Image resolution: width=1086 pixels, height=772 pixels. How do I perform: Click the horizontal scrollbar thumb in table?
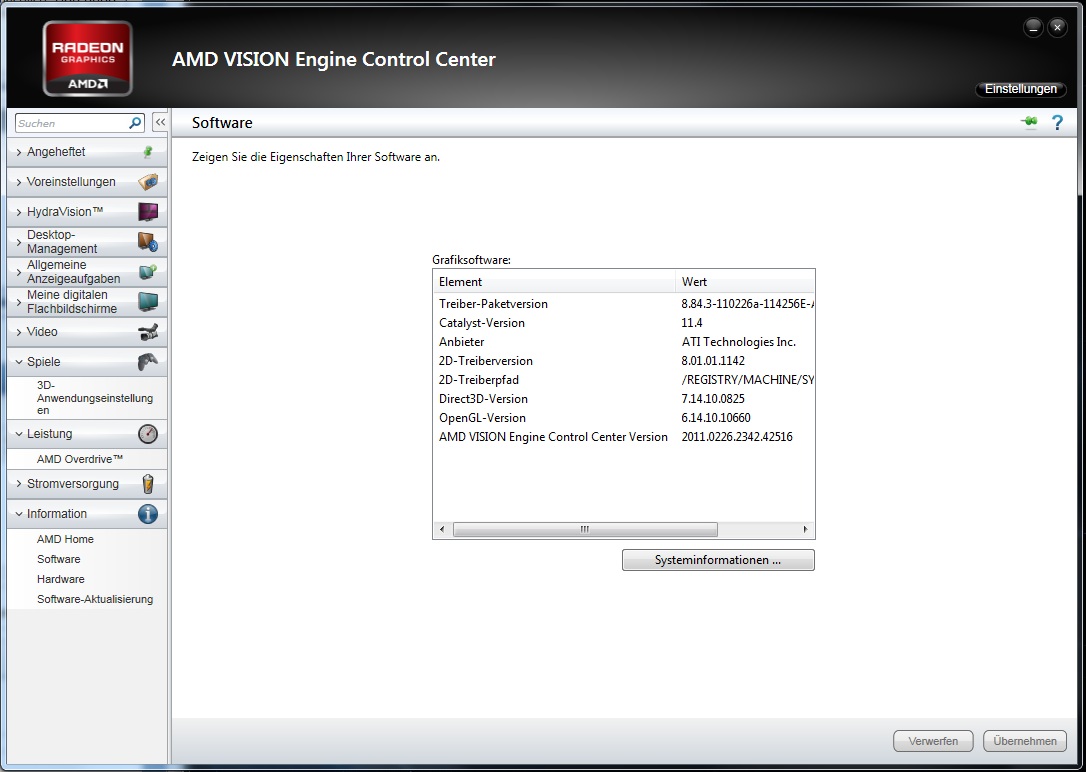[585, 530]
